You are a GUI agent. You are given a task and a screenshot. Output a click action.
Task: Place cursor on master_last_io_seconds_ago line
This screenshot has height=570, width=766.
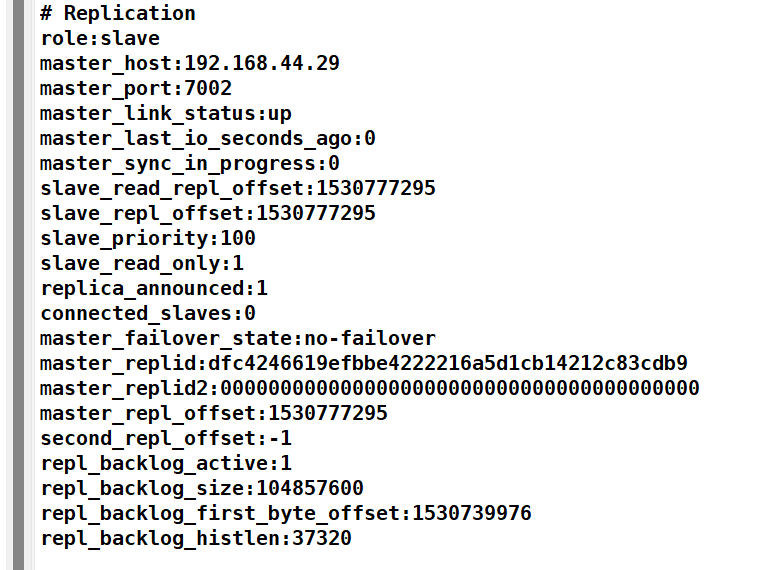[208, 139]
